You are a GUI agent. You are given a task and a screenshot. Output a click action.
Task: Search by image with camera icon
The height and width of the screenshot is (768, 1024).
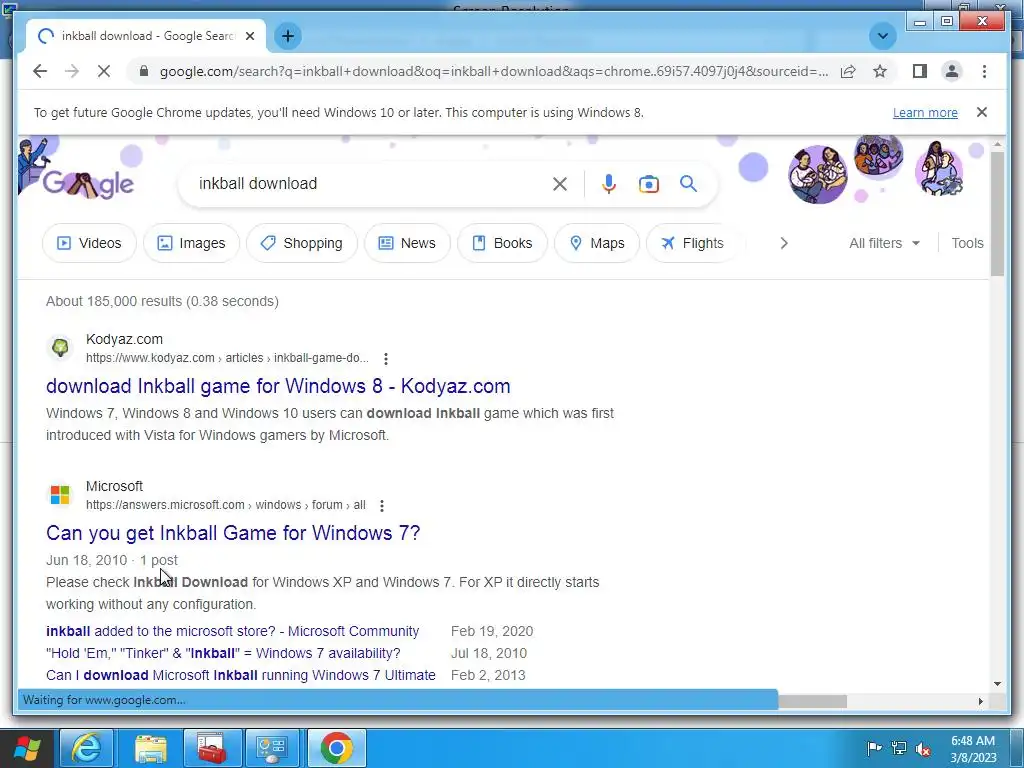(x=648, y=184)
